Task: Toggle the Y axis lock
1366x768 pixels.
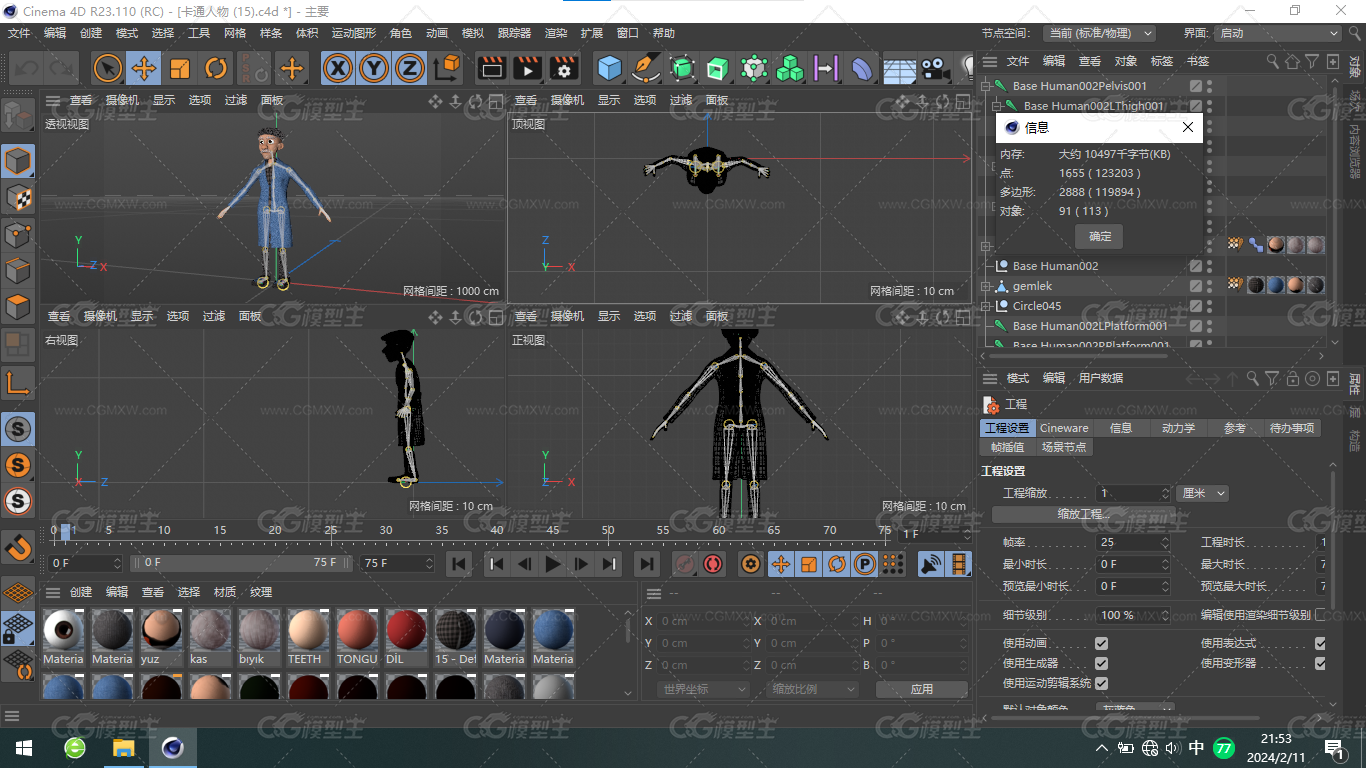Action: point(374,68)
